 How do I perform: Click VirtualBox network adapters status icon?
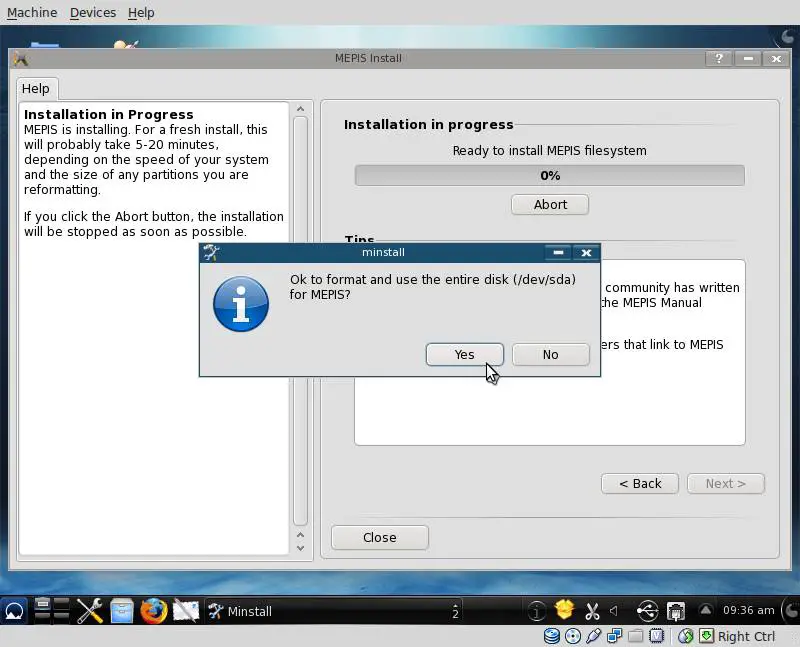614,636
